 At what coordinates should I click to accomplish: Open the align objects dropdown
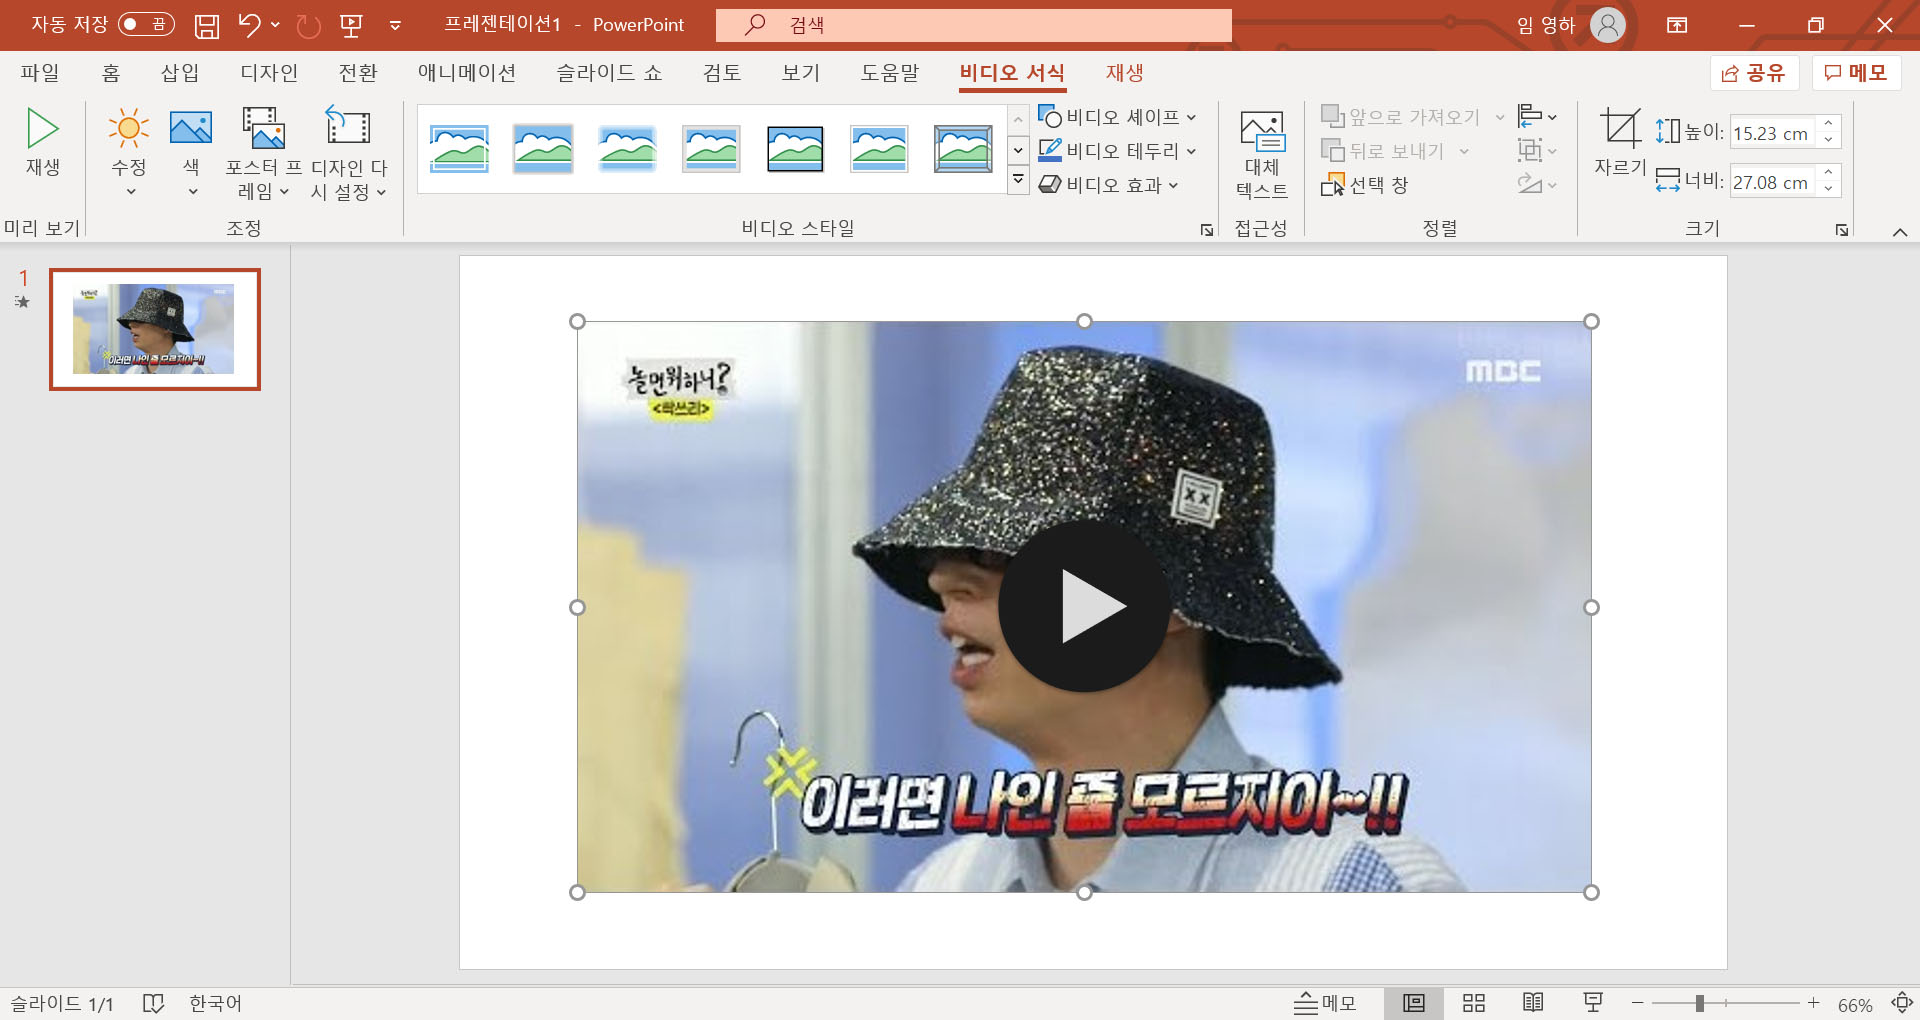point(1537,117)
